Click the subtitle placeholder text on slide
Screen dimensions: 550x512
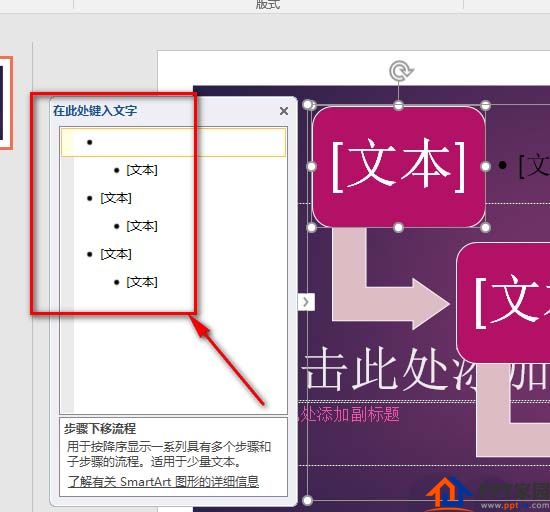[349, 415]
